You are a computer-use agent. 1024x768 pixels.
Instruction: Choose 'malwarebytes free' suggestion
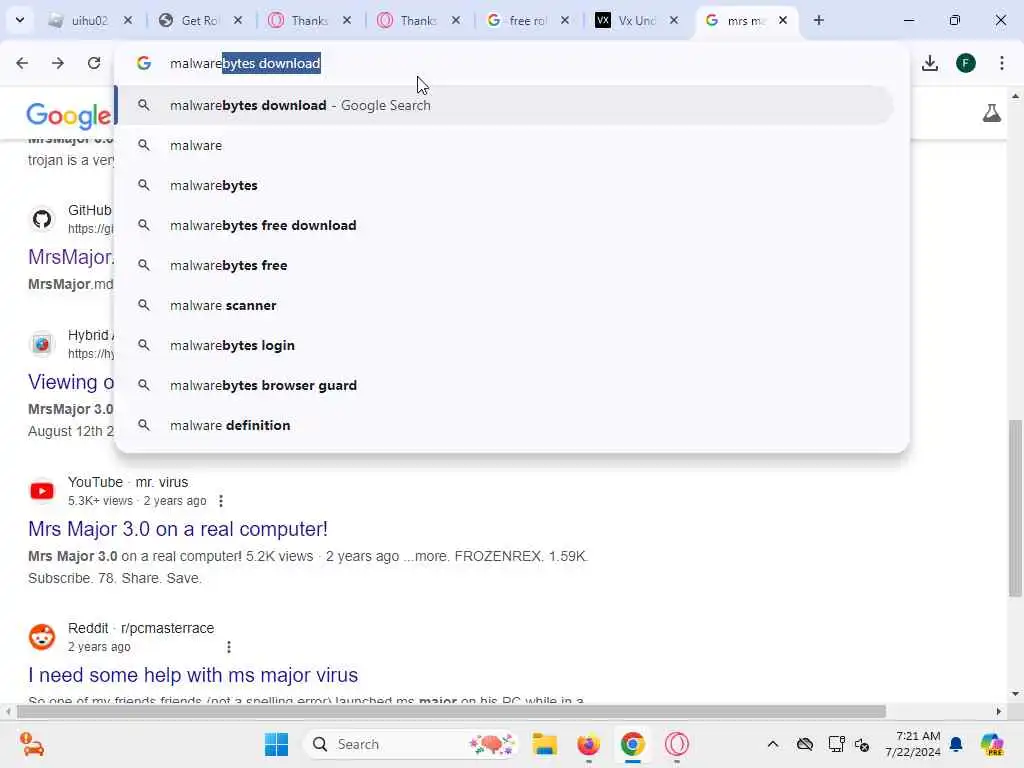[504, 265]
